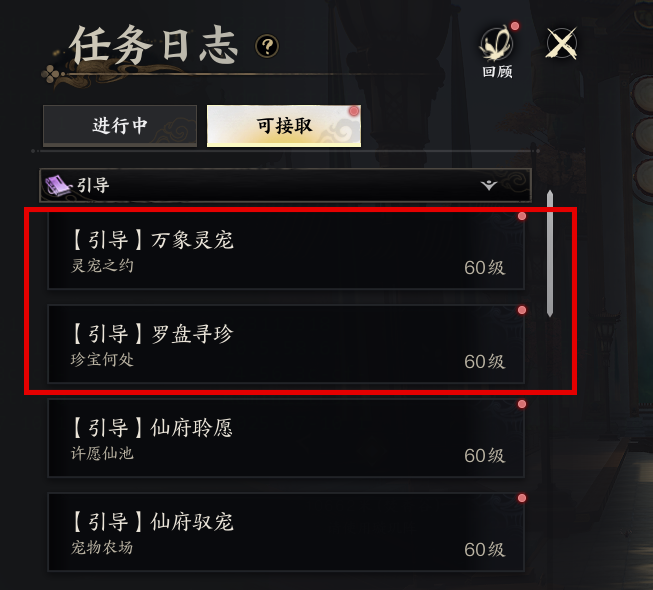Image resolution: width=653 pixels, height=590 pixels.
Task: Click the quest list scrollbar handle
Action: point(550,254)
